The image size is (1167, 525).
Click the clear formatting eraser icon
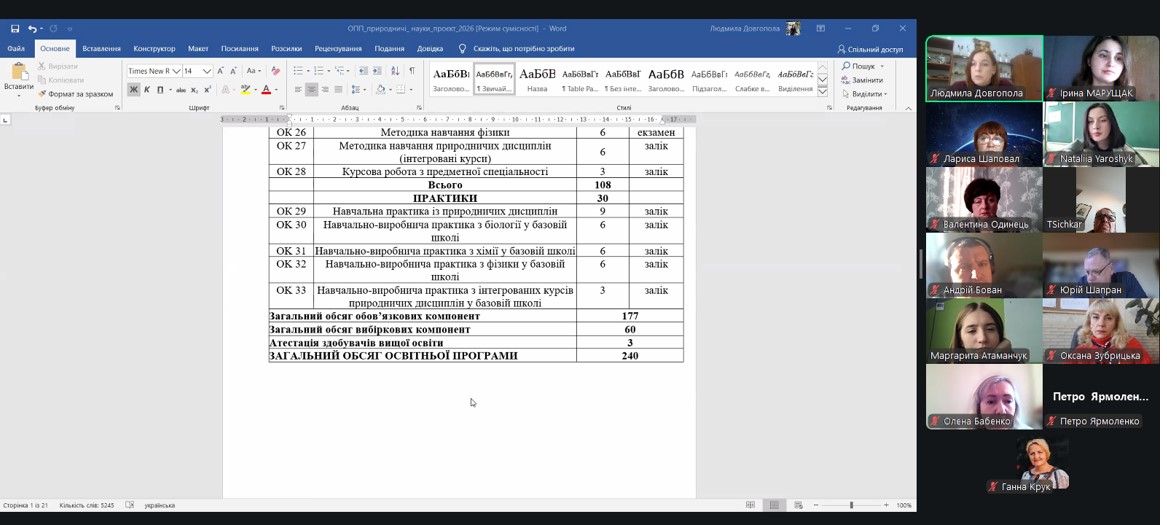(276, 71)
